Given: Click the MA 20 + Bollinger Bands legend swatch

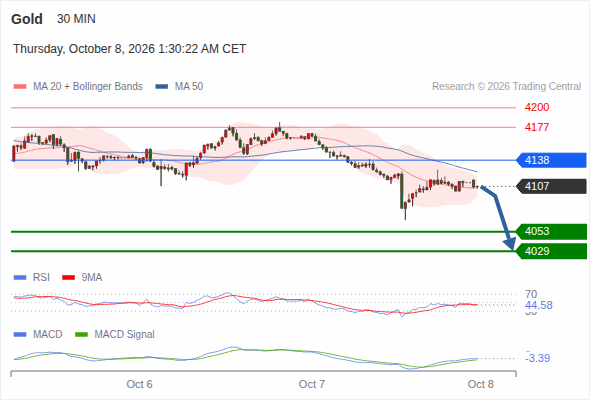Looking at the screenshot, I should pyautogui.click(x=20, y=87).
